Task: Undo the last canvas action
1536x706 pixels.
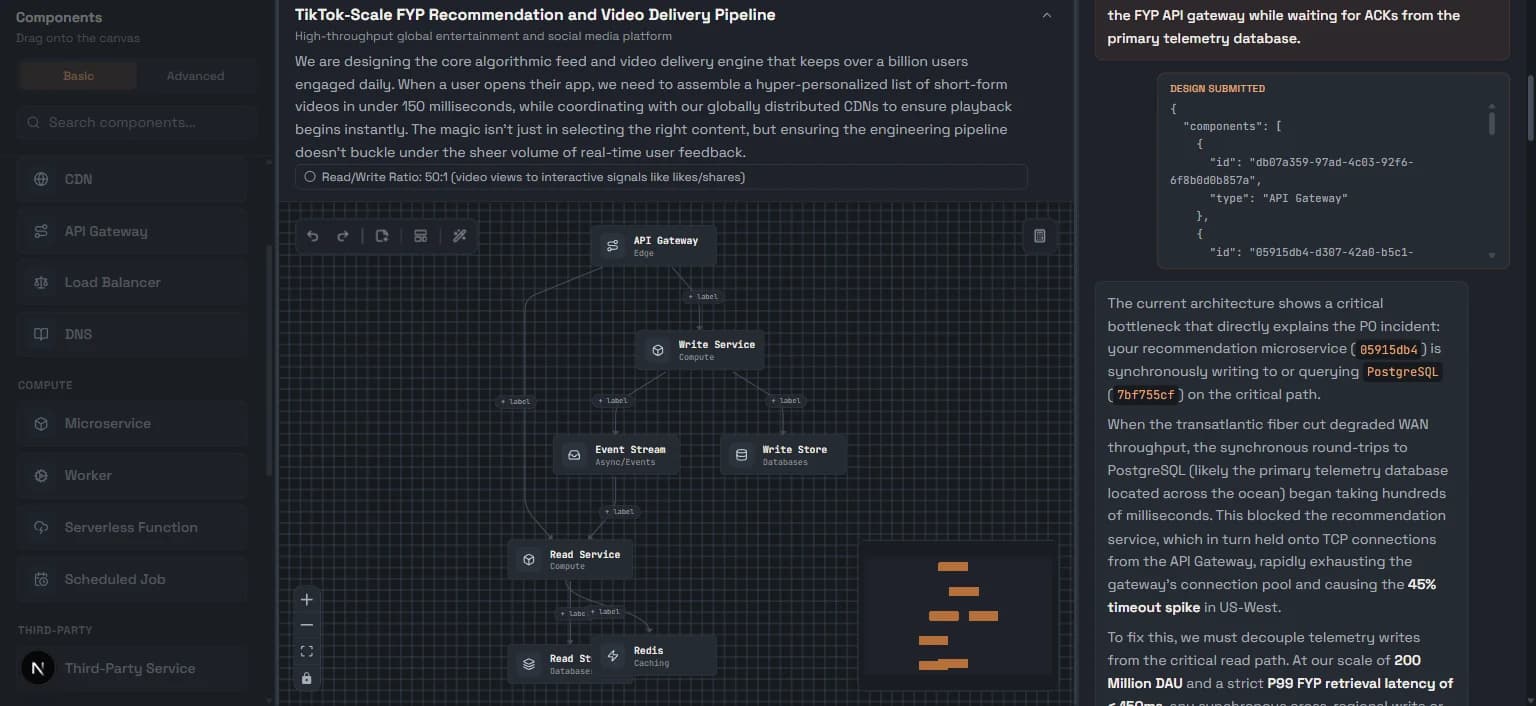Action: pyautogui.click(x=313, y=236)
